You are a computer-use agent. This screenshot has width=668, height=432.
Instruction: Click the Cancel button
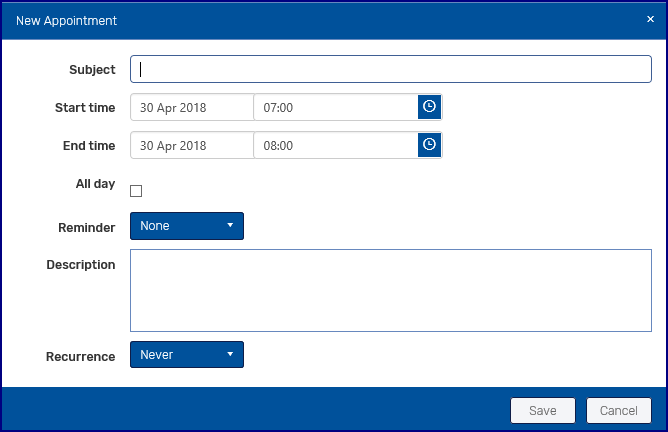619,411
